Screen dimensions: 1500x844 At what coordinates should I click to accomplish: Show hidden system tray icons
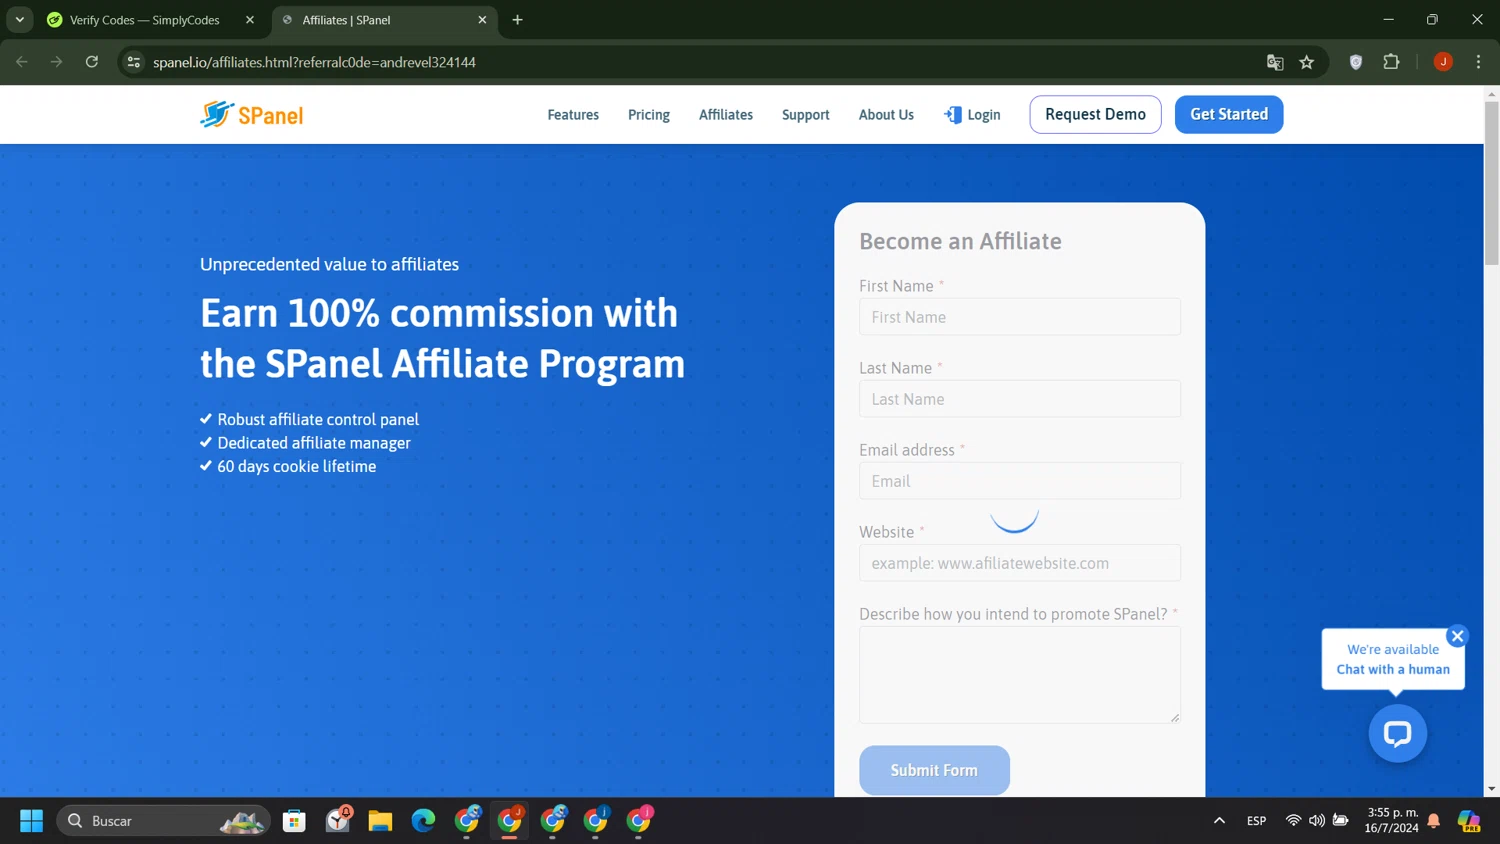tap(1219, 821)
